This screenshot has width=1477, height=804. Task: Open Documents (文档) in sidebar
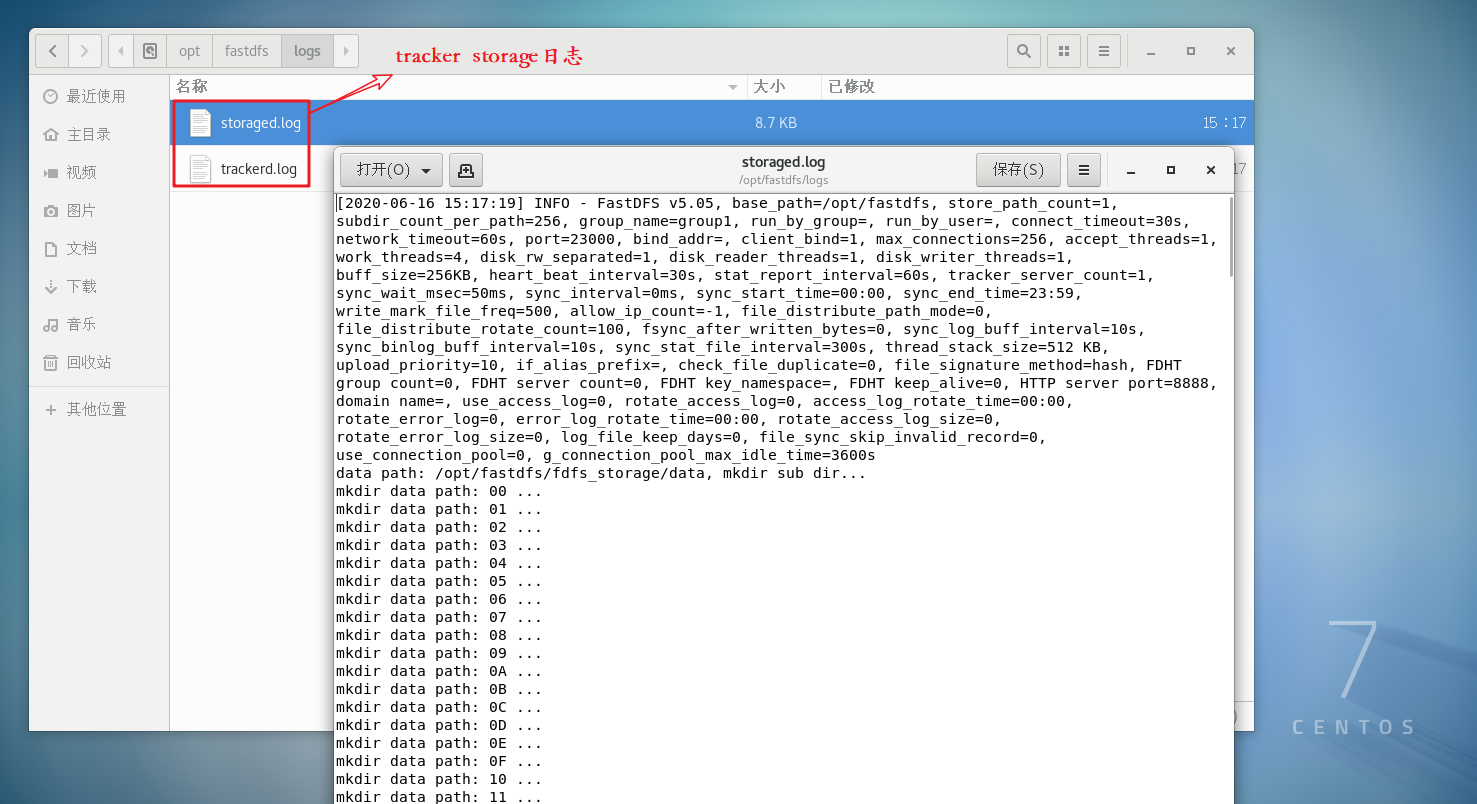coord(99,248)
